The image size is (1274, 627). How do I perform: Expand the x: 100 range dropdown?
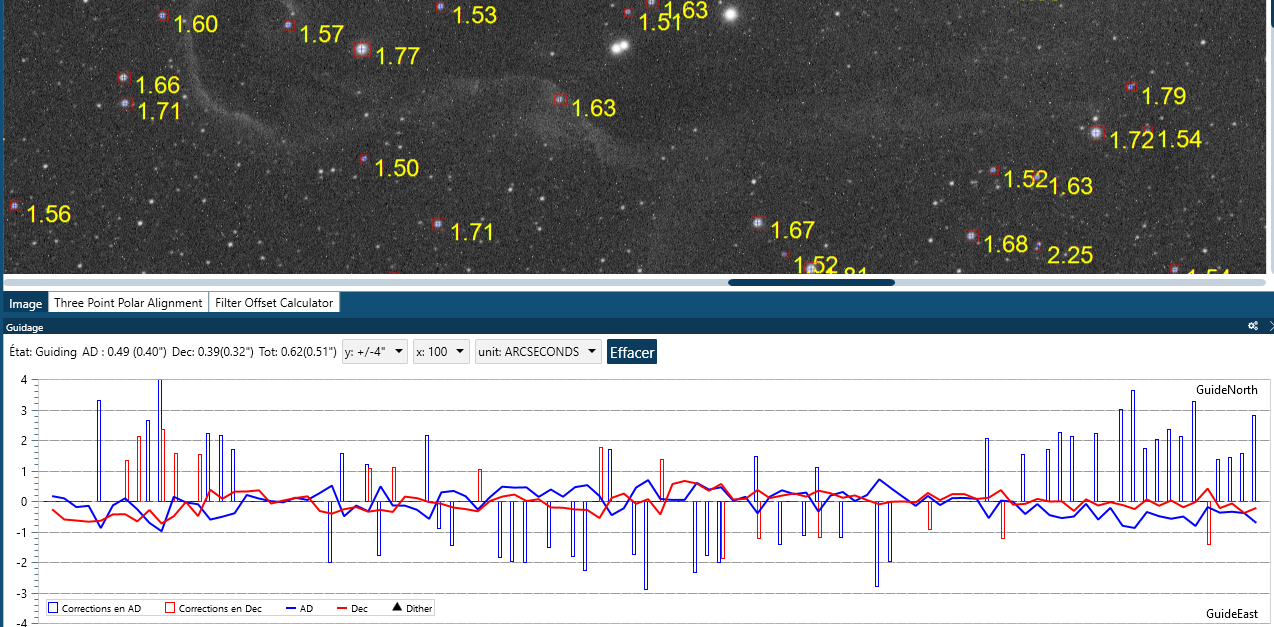coord(441,352)
